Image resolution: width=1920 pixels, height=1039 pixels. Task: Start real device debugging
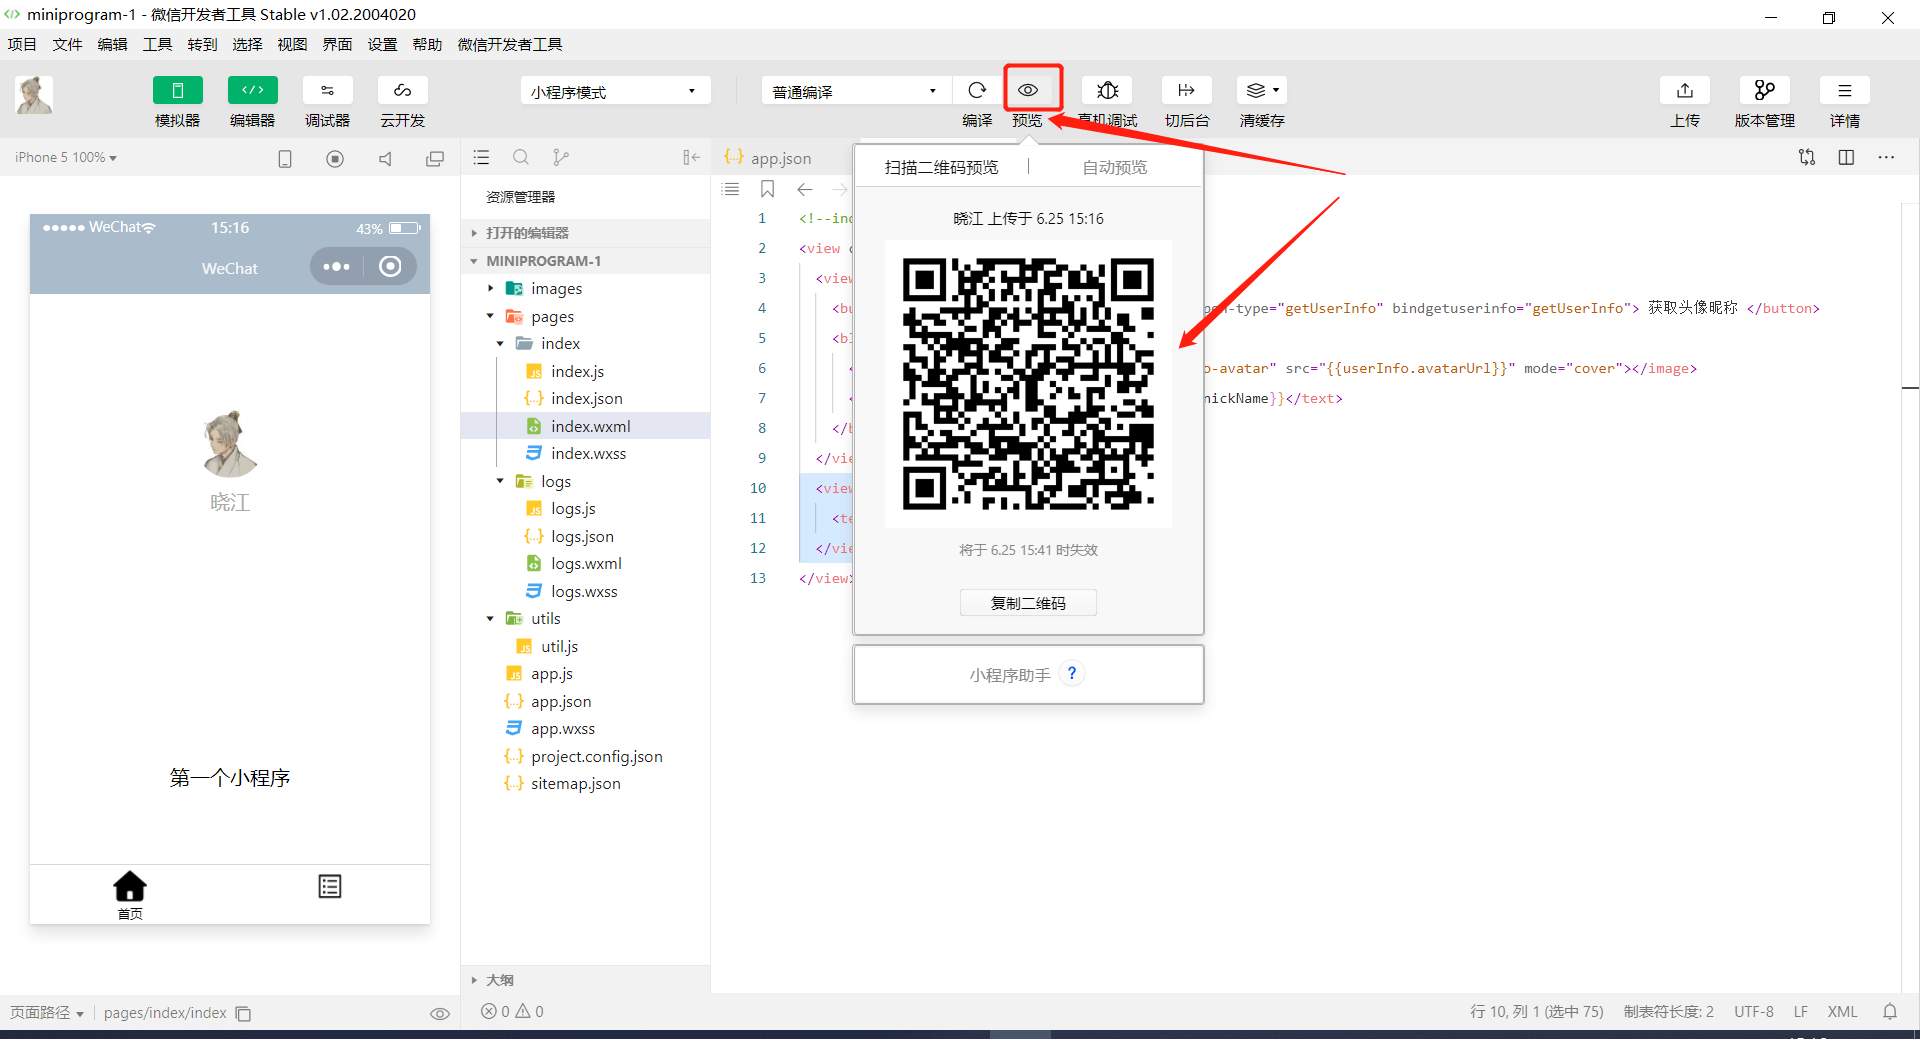(x=1107, y=90)
